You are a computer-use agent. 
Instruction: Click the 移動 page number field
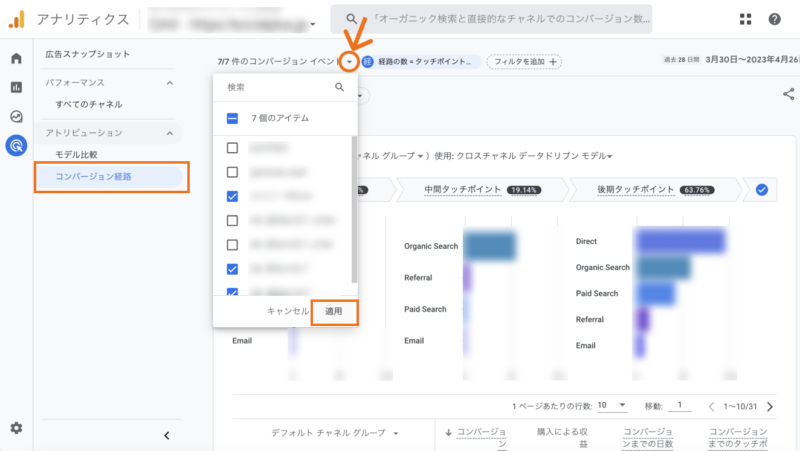(680, 406)
